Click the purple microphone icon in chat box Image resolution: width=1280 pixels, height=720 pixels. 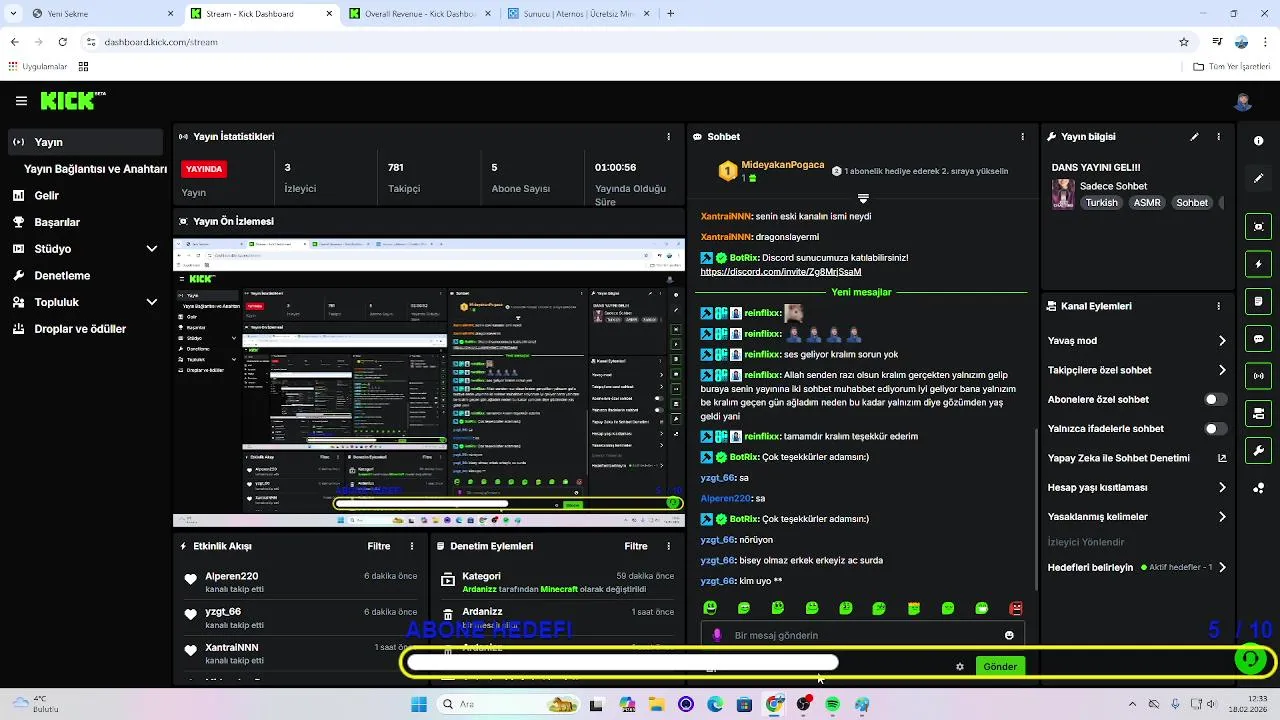[716, 635]
